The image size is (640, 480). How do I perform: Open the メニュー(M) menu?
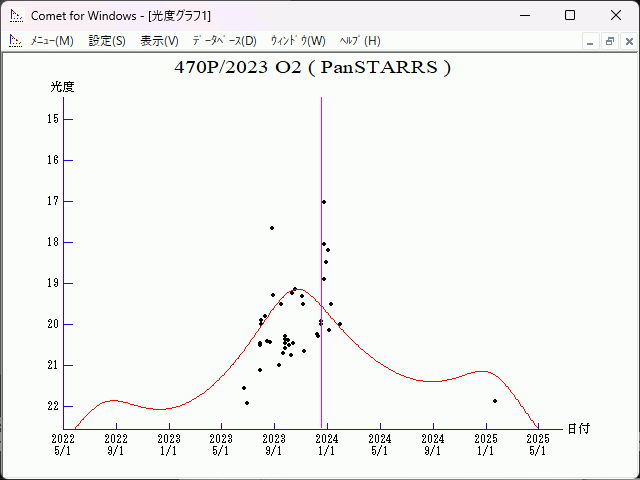pos(52,41)
